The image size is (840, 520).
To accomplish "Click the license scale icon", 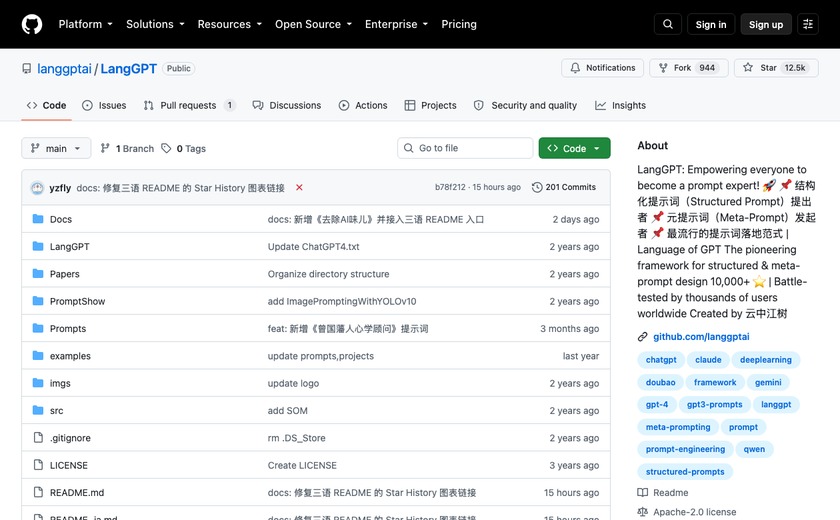I will tap(643, 512).
